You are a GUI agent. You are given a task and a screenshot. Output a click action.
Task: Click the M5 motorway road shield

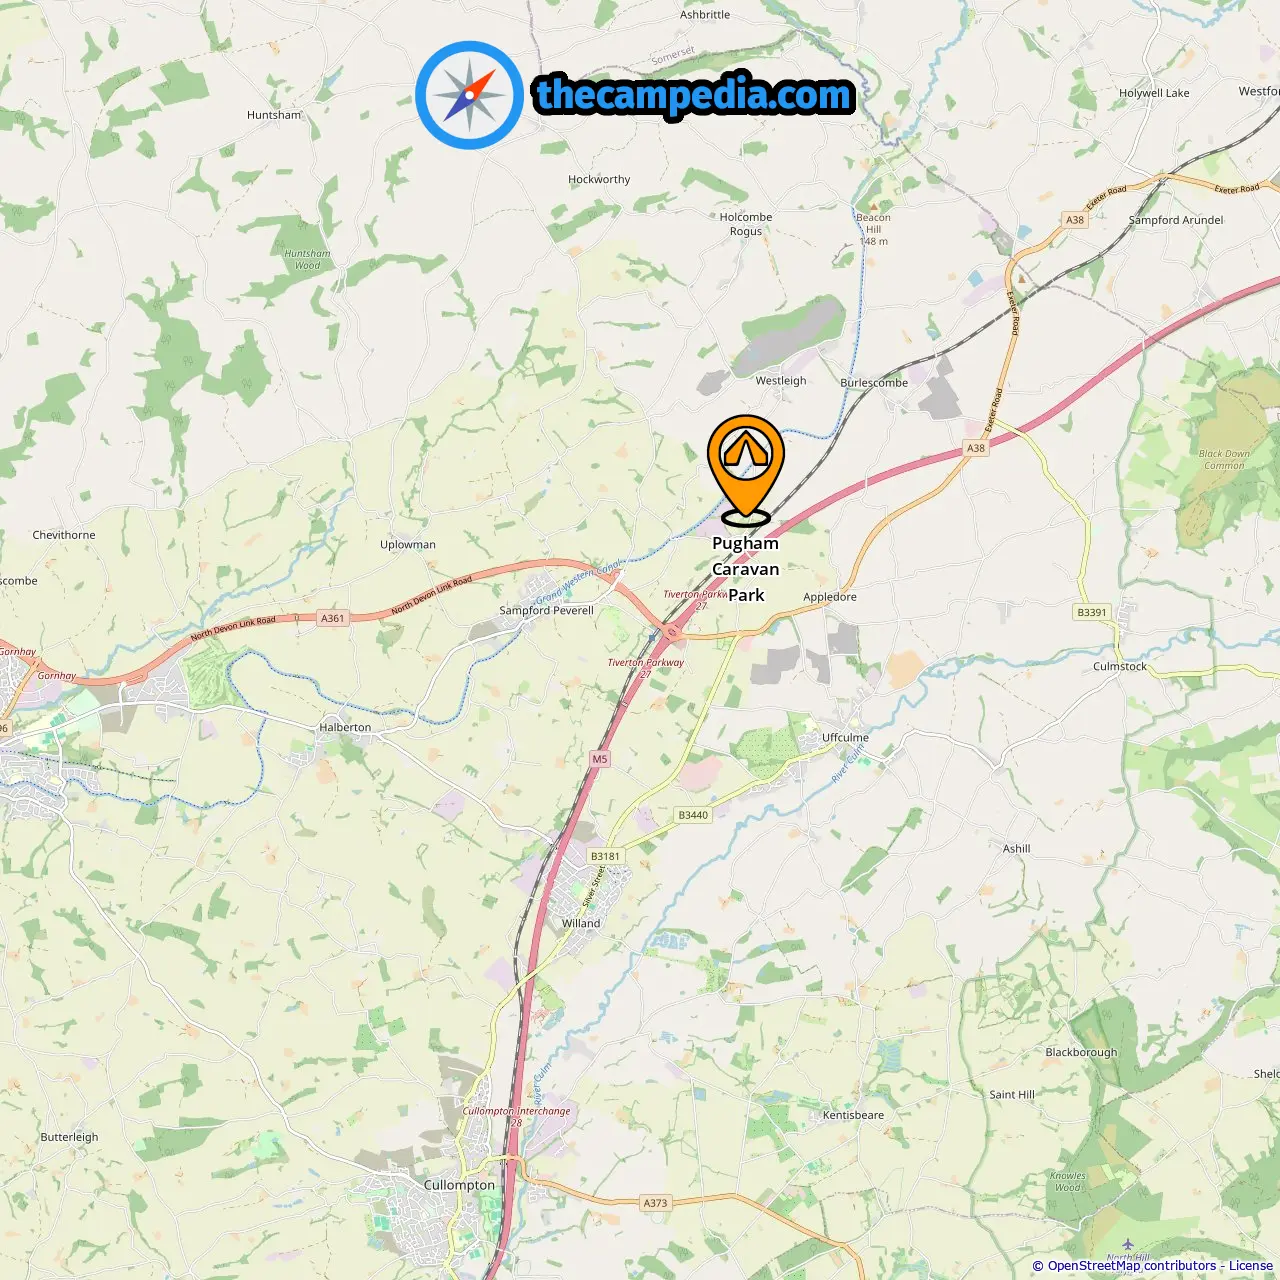click(x=600, y=759)
